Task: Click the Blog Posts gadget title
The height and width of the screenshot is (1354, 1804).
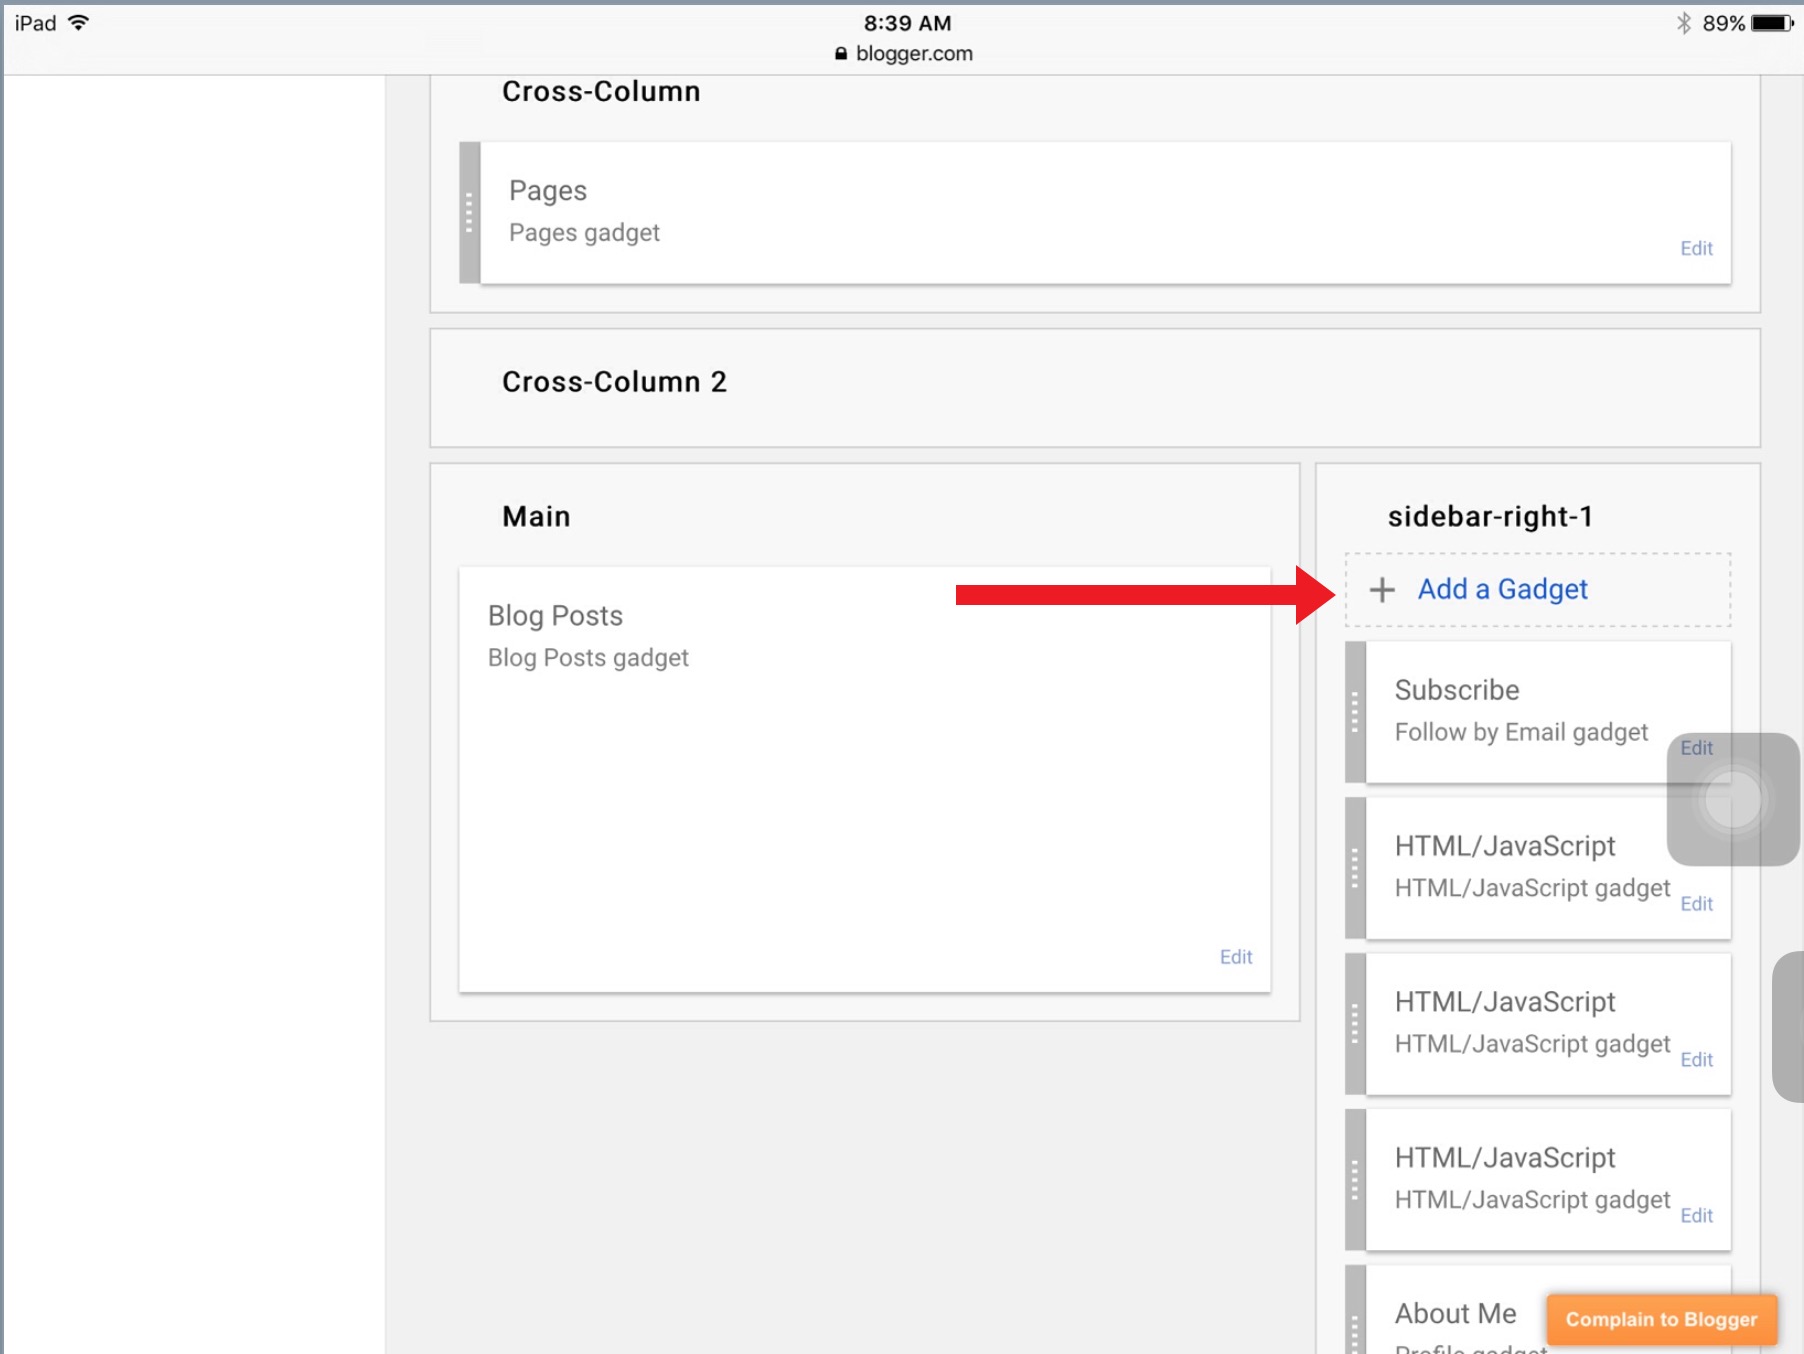Action: coord(555,616)
